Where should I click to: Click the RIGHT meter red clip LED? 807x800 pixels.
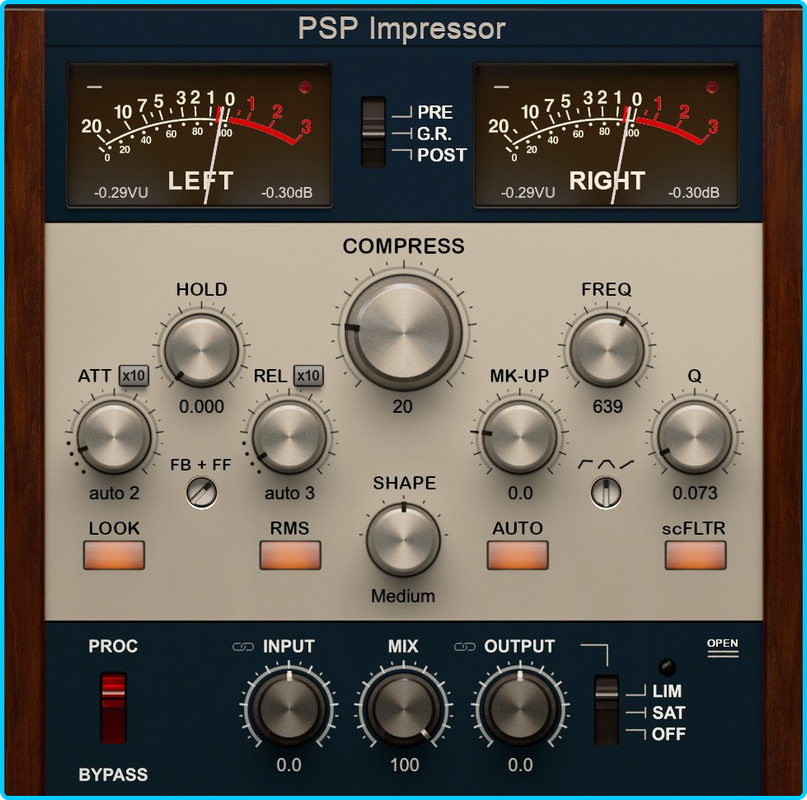[x=712, y=87]
